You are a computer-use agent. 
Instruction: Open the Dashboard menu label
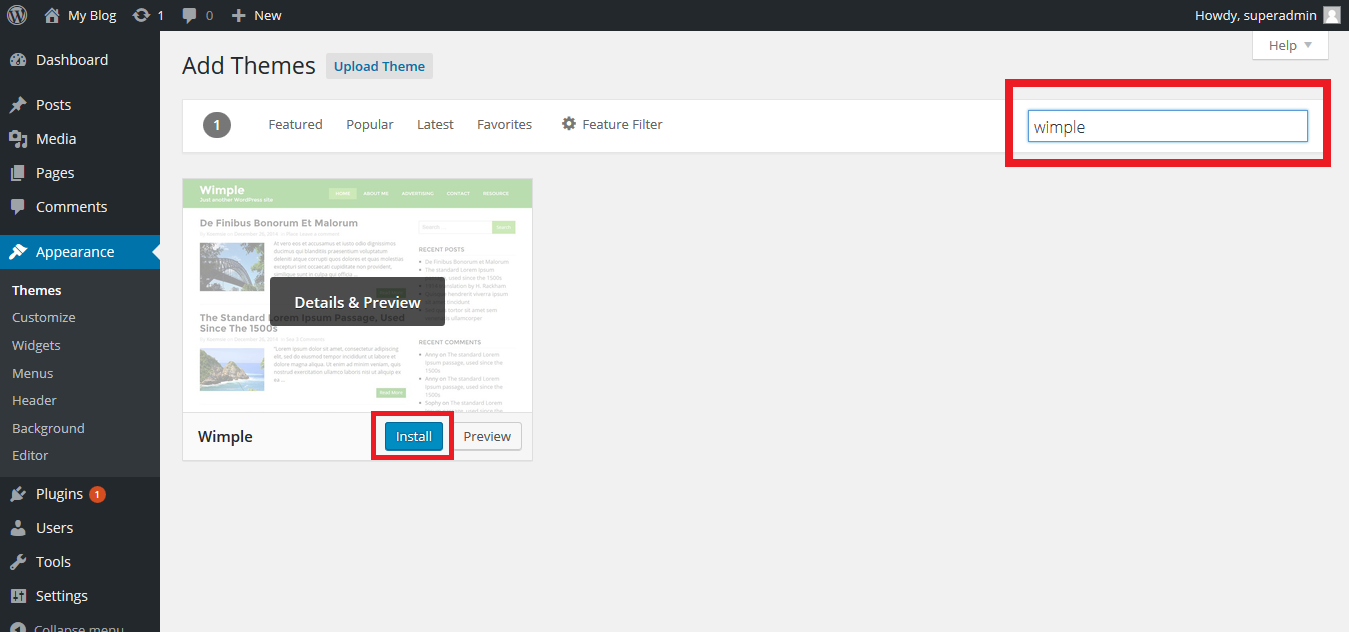(72, 60)
